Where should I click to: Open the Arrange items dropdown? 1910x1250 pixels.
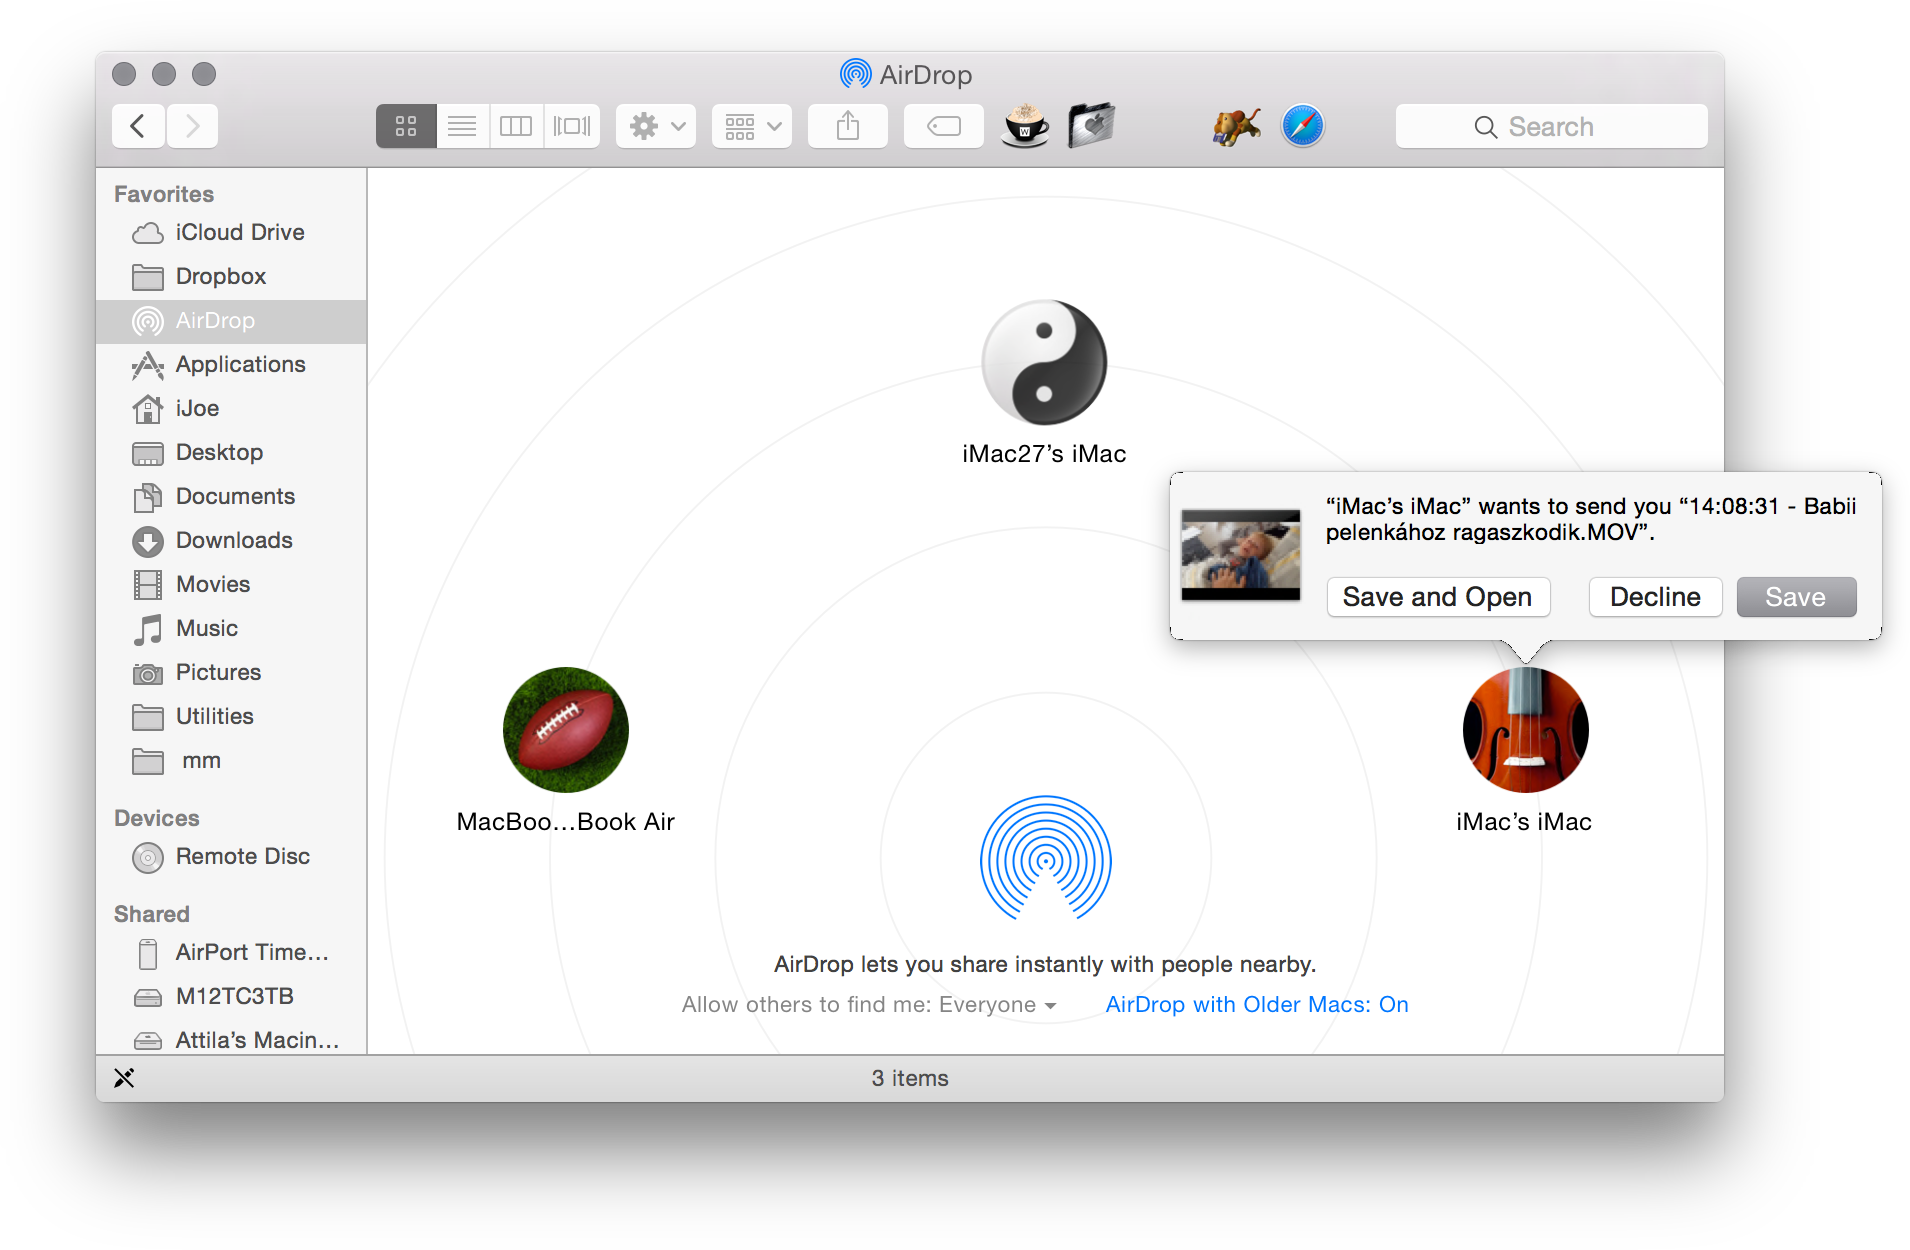point(752,126)
